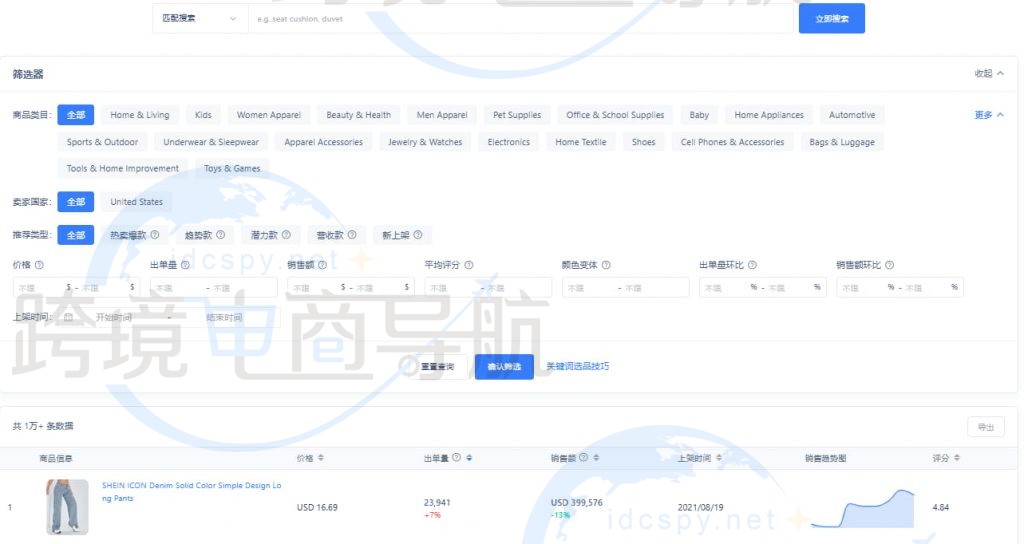
Task: Click the blue 立即搜索 search button
Action: point(832,18)
